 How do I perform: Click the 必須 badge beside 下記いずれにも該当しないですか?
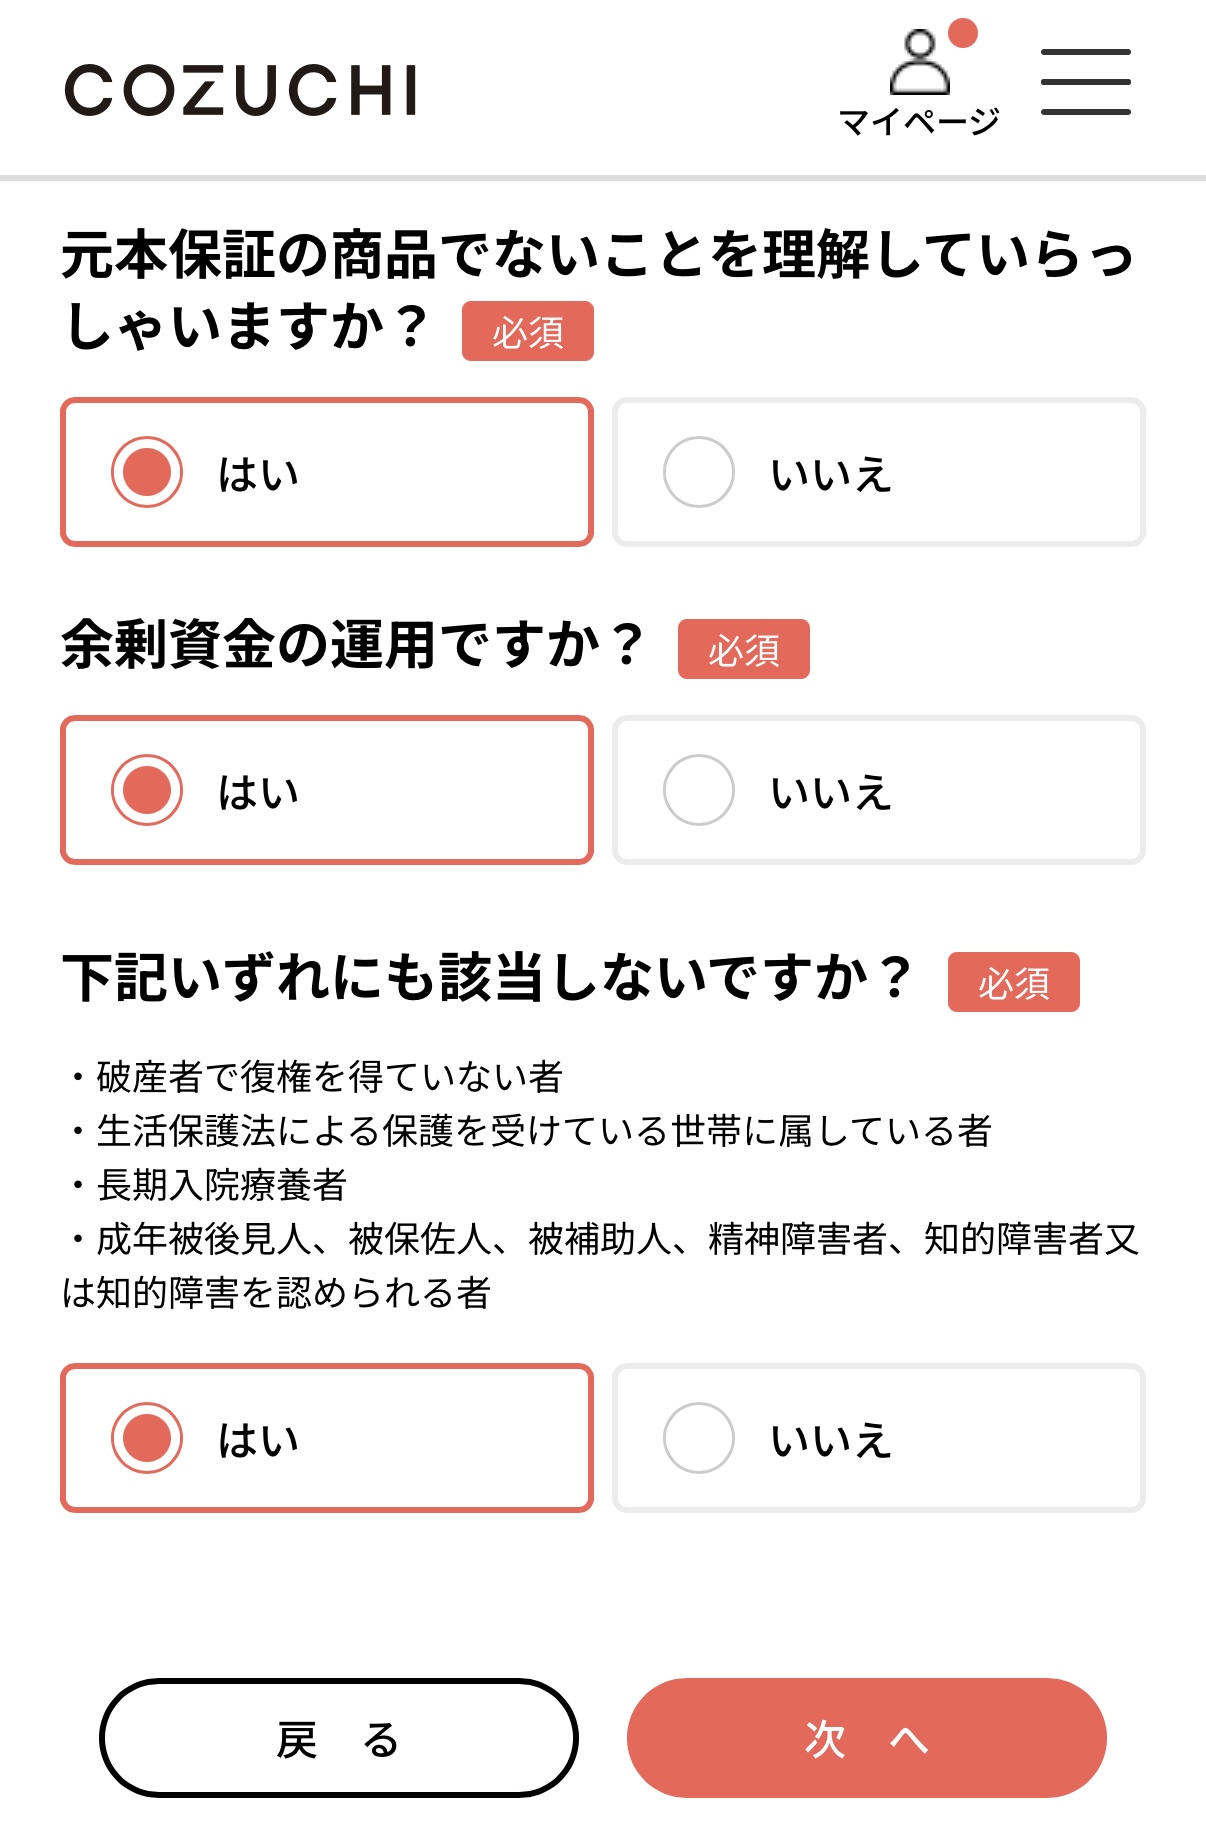tap(1013, 982)
